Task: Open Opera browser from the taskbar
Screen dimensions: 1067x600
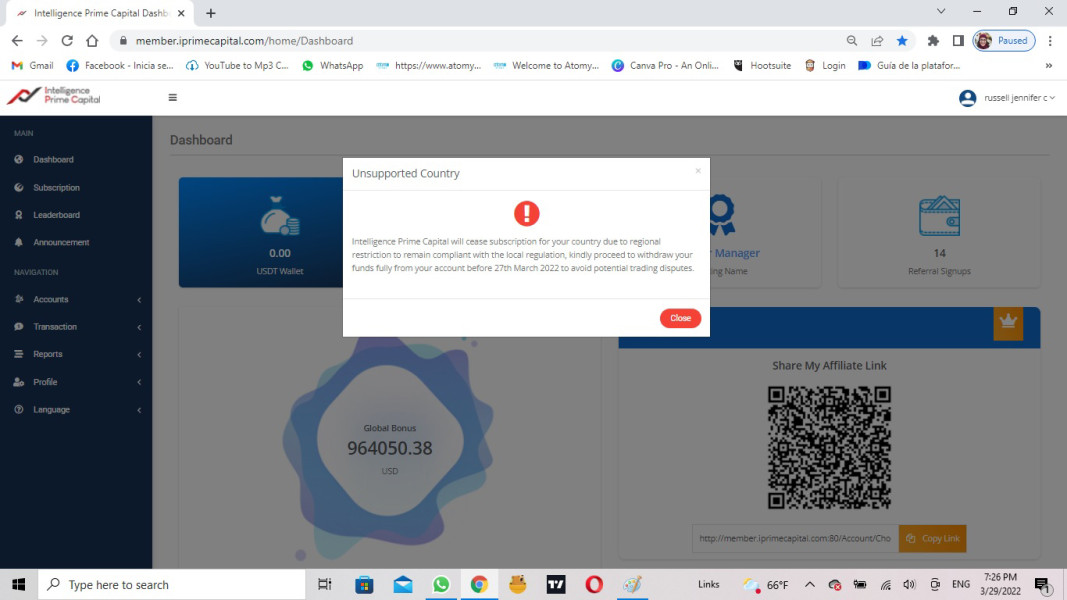Action: pyautogui.click(x=594, y=584)
